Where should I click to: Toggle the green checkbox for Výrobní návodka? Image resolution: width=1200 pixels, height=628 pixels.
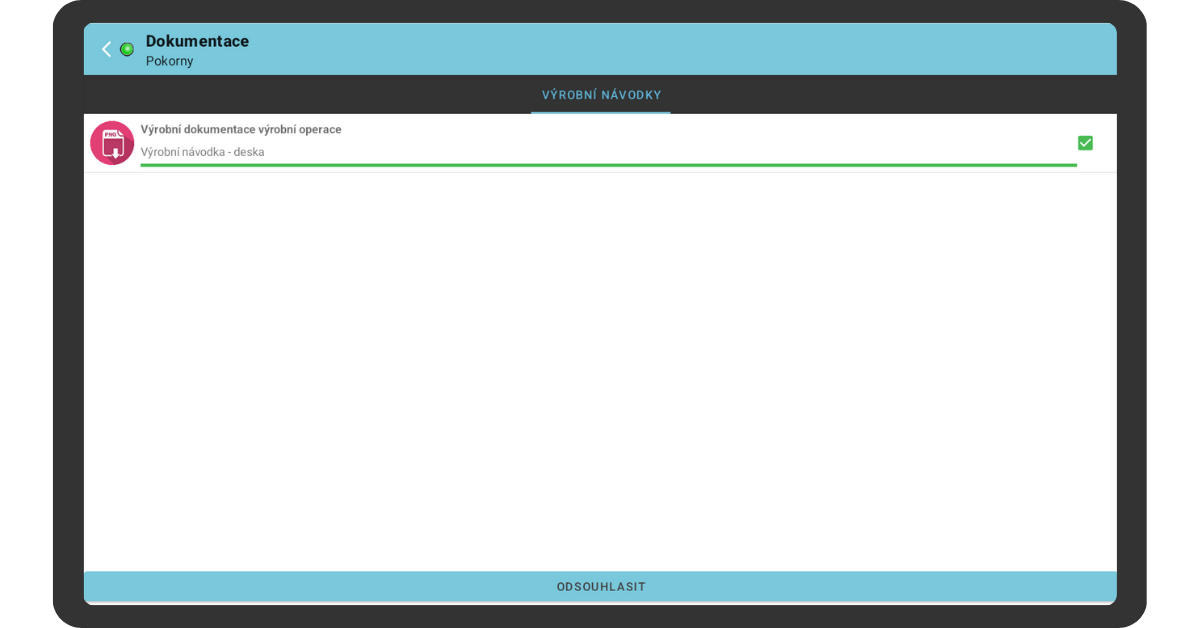pos(1085,143)
